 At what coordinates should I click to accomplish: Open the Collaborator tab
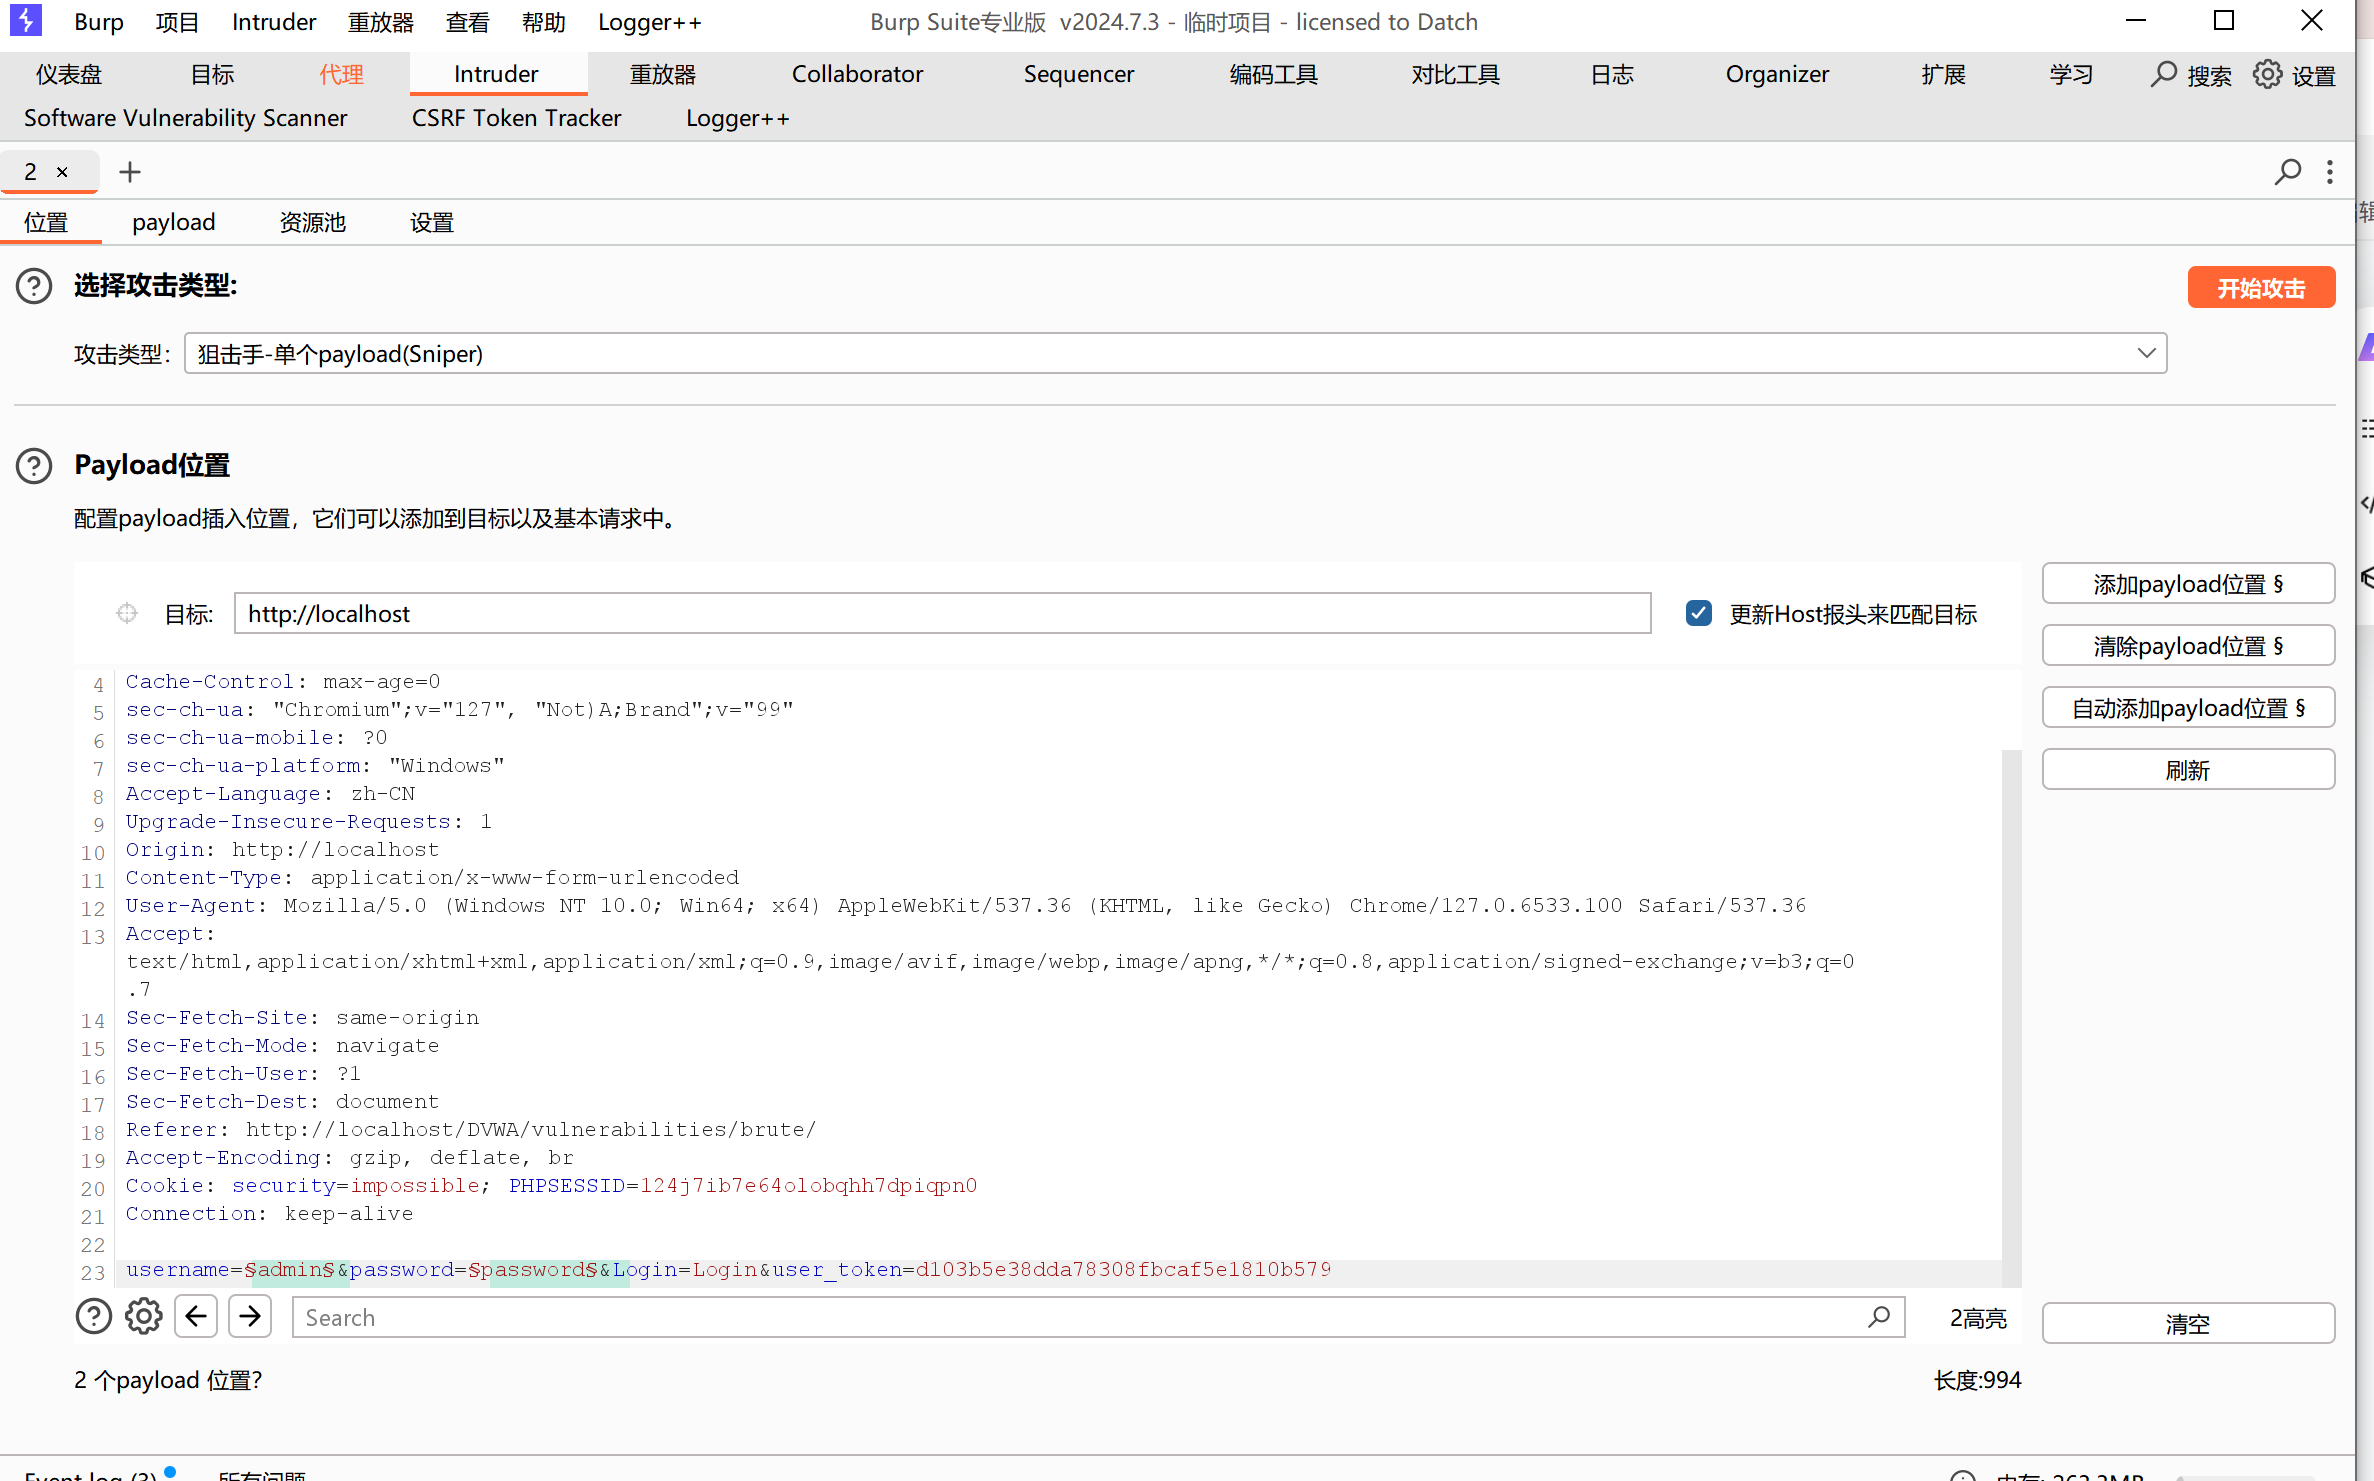[857, 74]
